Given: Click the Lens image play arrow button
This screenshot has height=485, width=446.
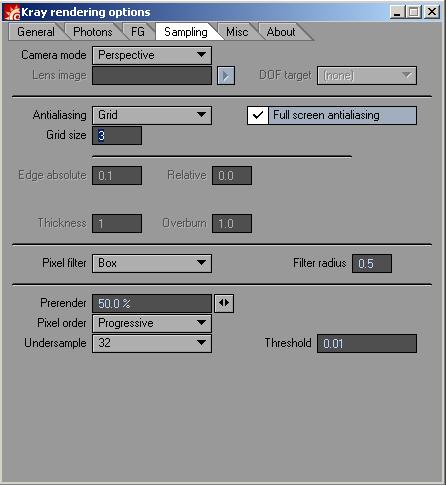Looking at the screenshot, I should [226, 75].
